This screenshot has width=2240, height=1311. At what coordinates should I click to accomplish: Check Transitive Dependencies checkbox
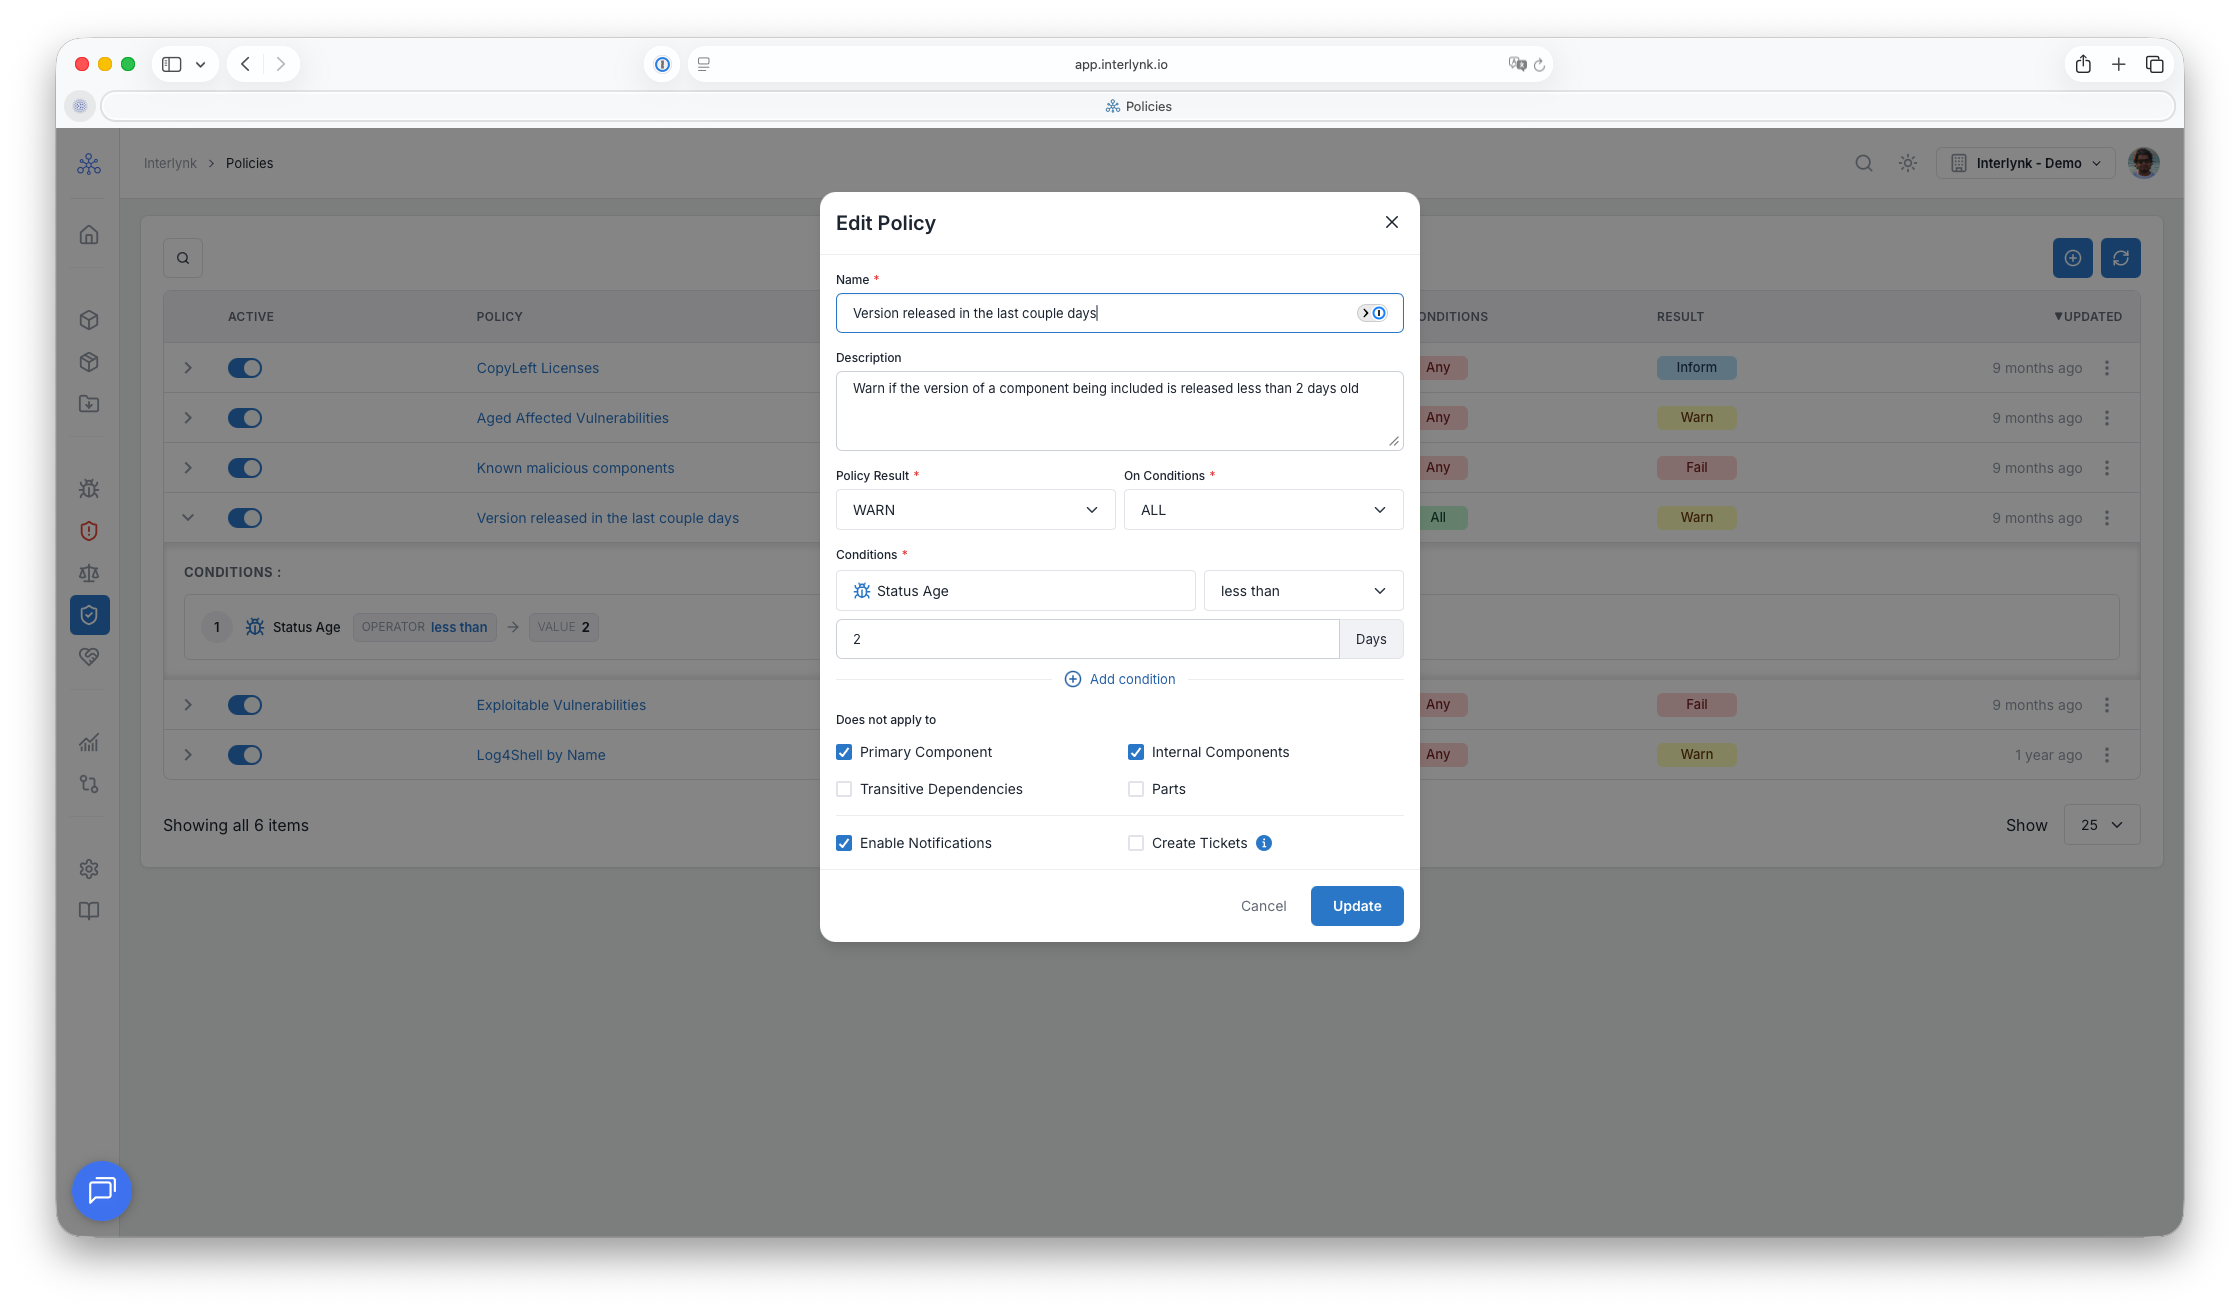[x=844, y=789]
